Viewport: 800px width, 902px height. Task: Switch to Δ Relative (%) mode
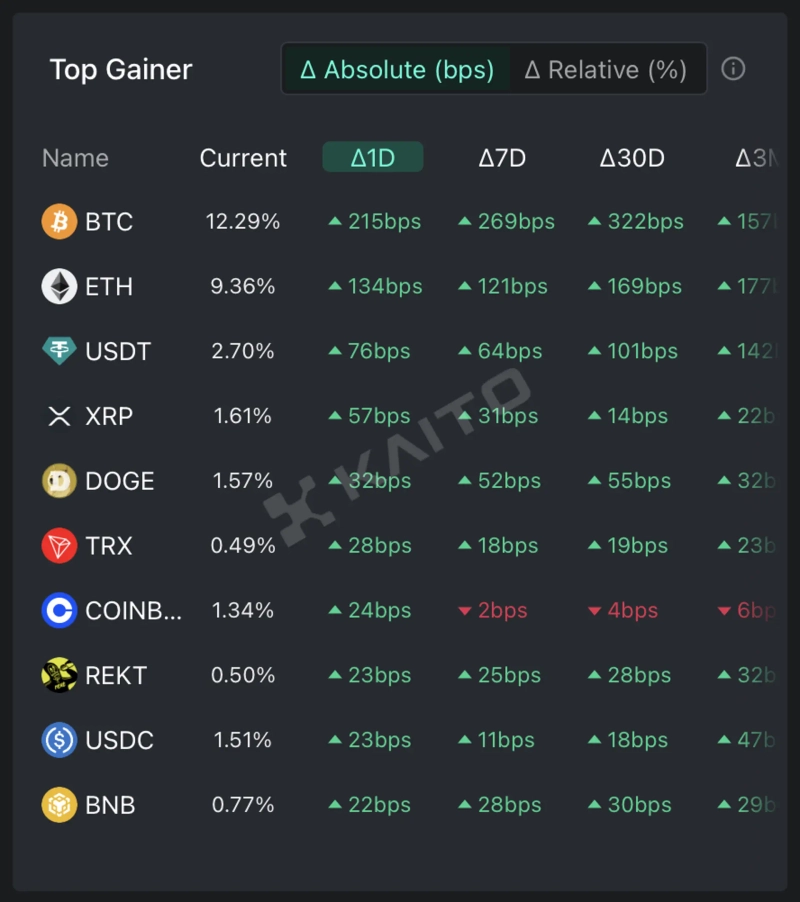pyautogui.click(x=606, y=70)
